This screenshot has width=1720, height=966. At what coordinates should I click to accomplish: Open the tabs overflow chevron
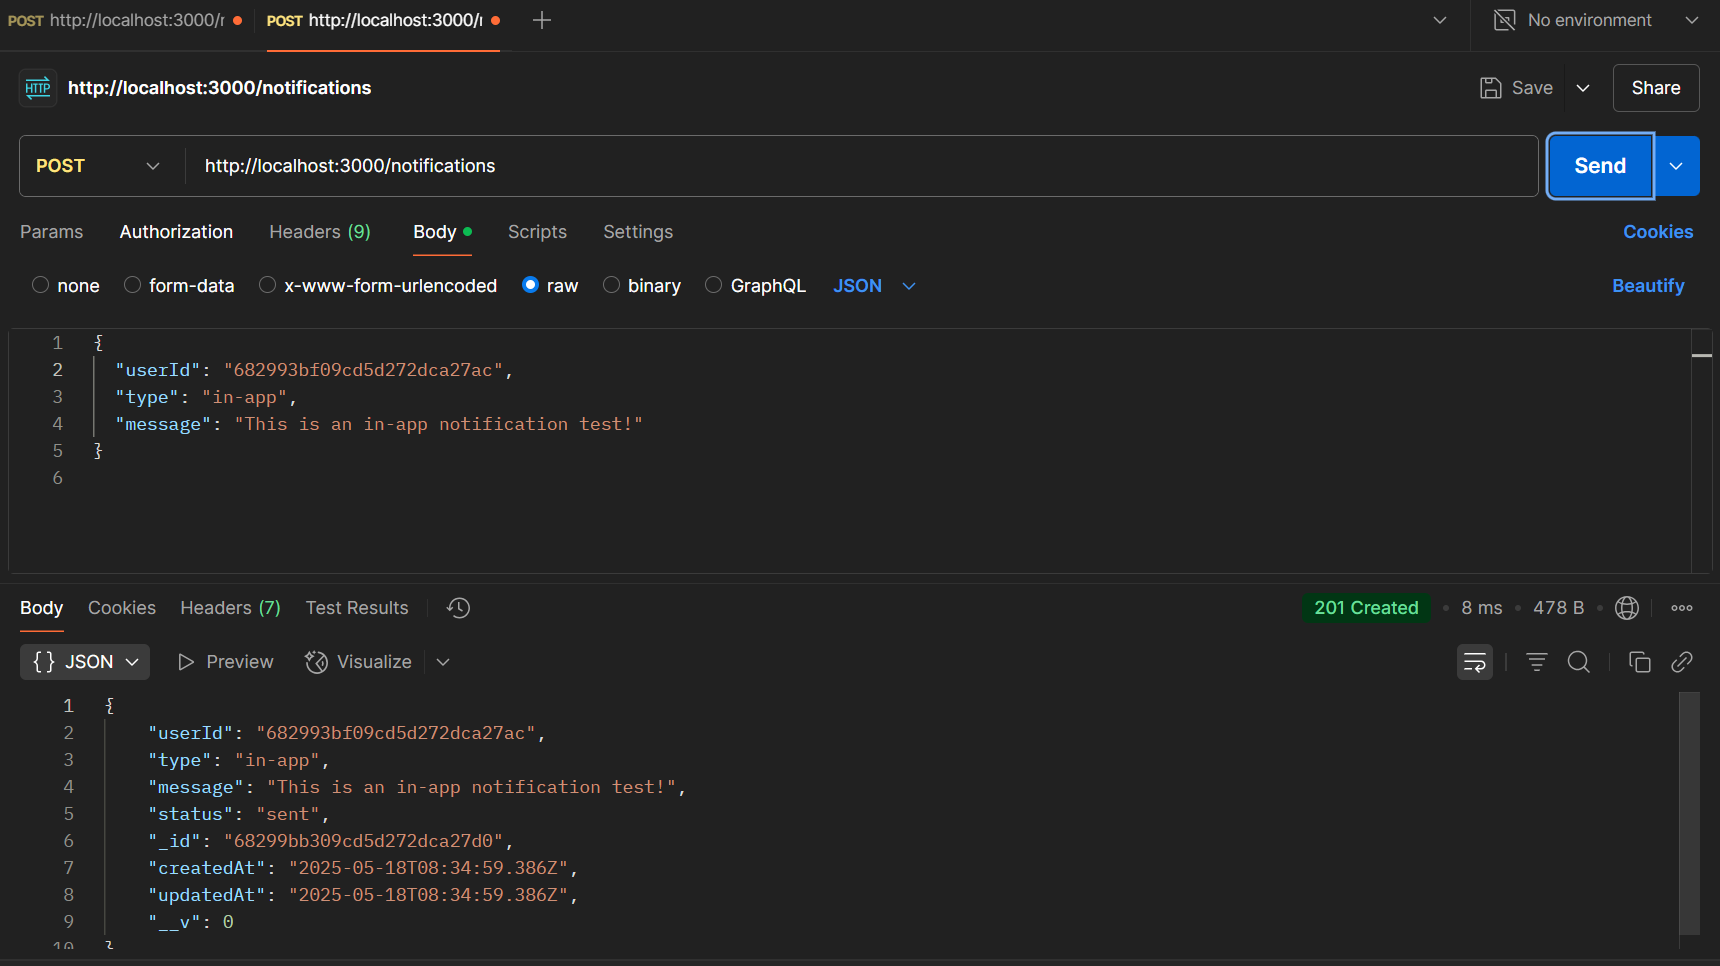pyautogui.click(x=1440, y=20)
